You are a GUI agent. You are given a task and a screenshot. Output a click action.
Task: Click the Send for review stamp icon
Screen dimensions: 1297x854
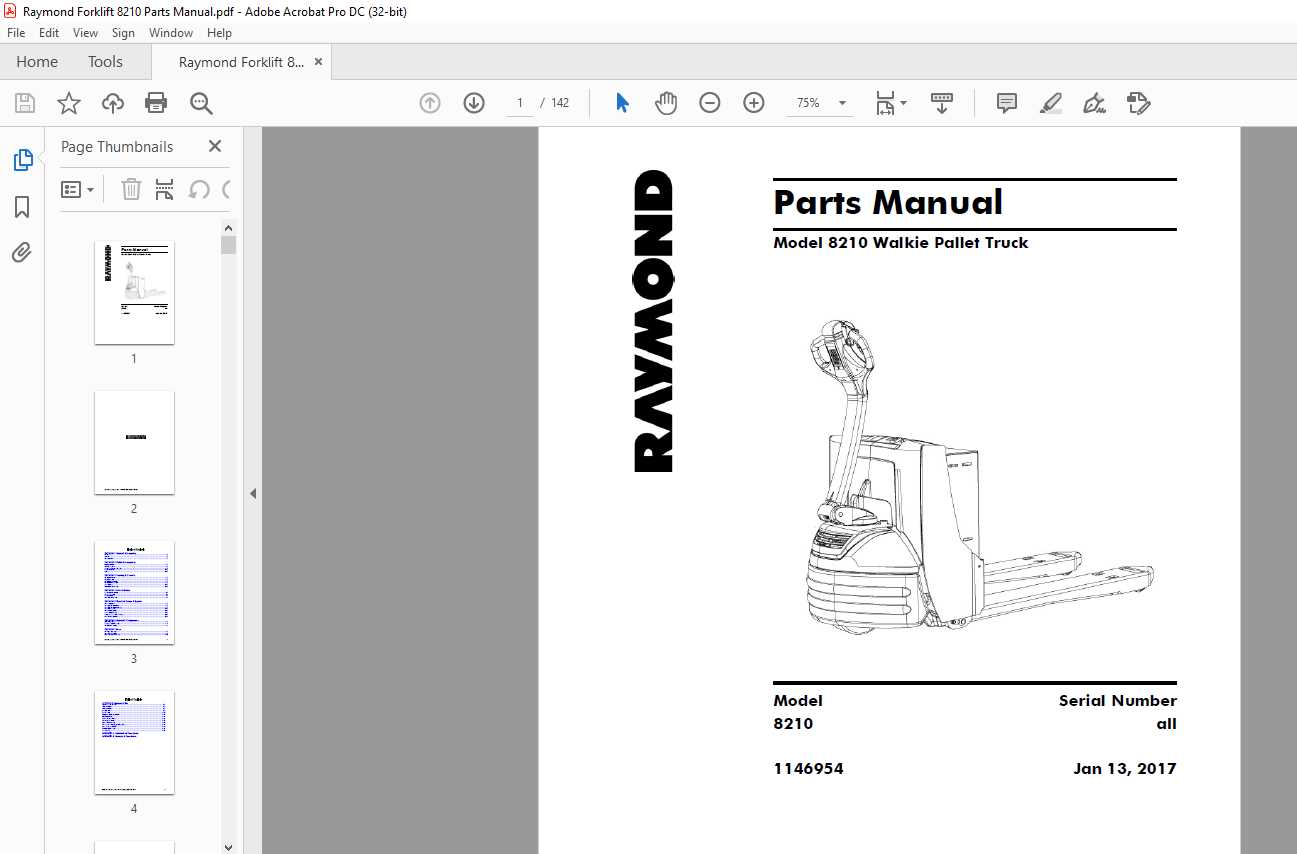(x=1138, y=103)
